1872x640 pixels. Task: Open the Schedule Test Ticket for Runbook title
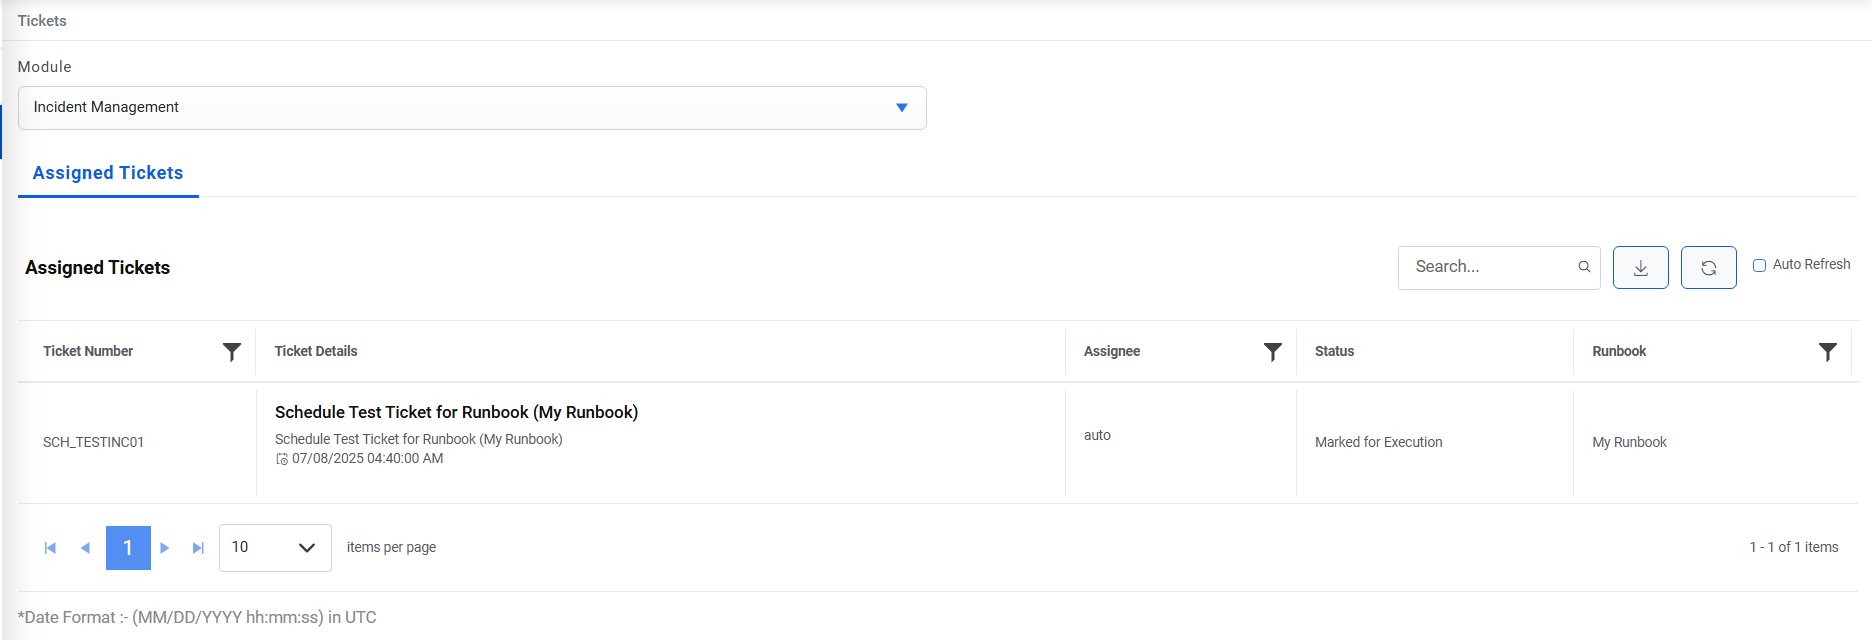[456, 412]
